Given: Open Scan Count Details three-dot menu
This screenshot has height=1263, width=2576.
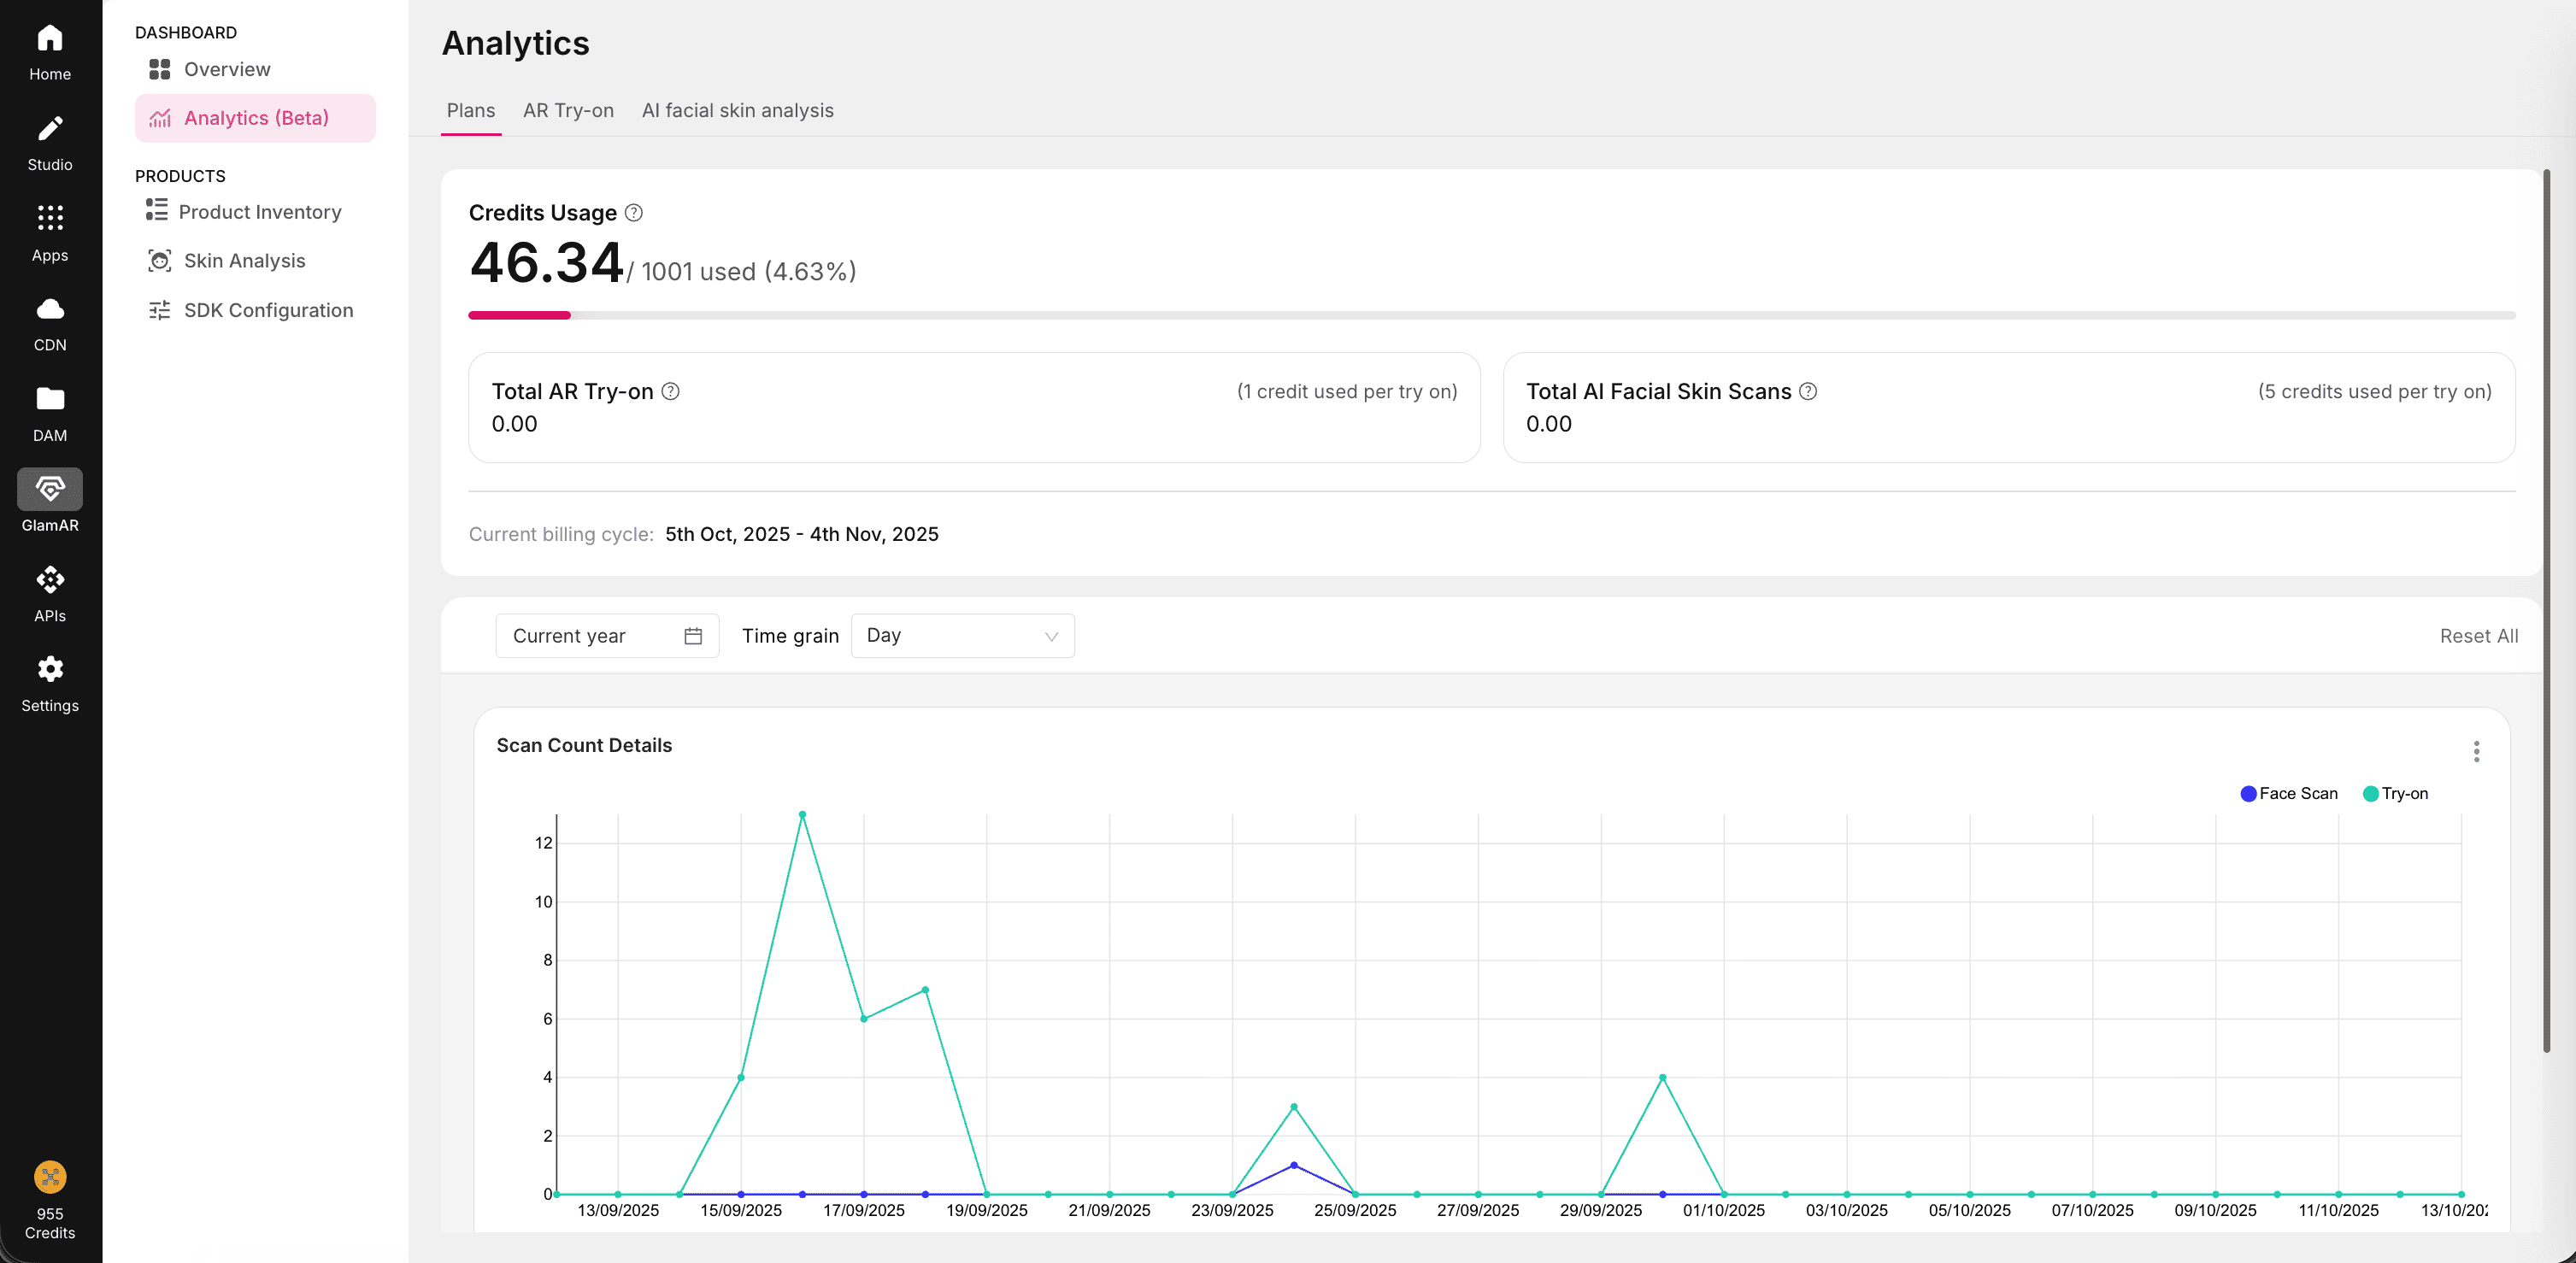Looking at the screenshot, I should [x=2476, y=752].
